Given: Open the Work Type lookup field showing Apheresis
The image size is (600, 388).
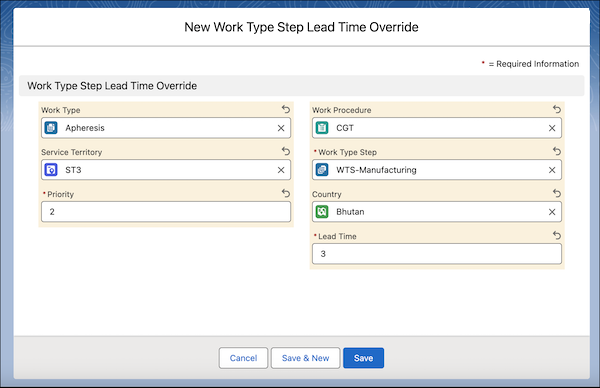Looking at the screenshot, I should coord(166,128).
